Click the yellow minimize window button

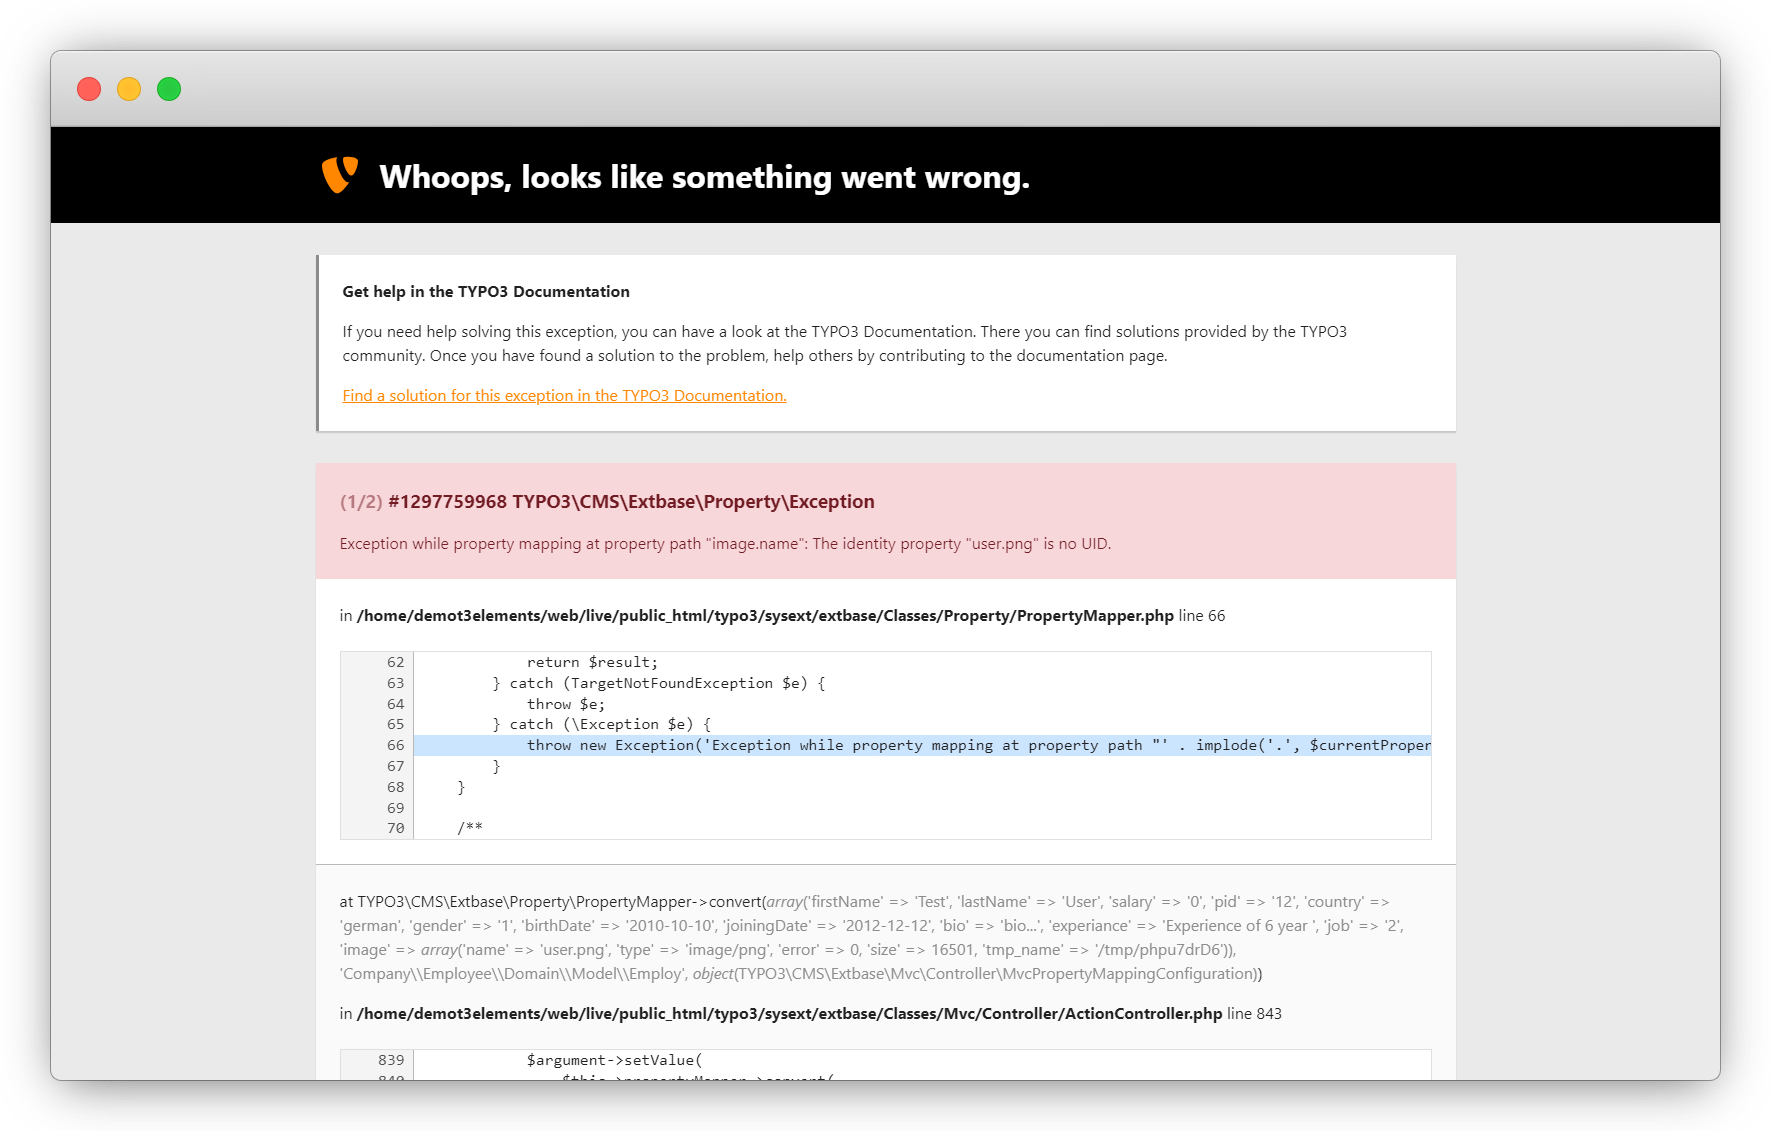[129, 89]
